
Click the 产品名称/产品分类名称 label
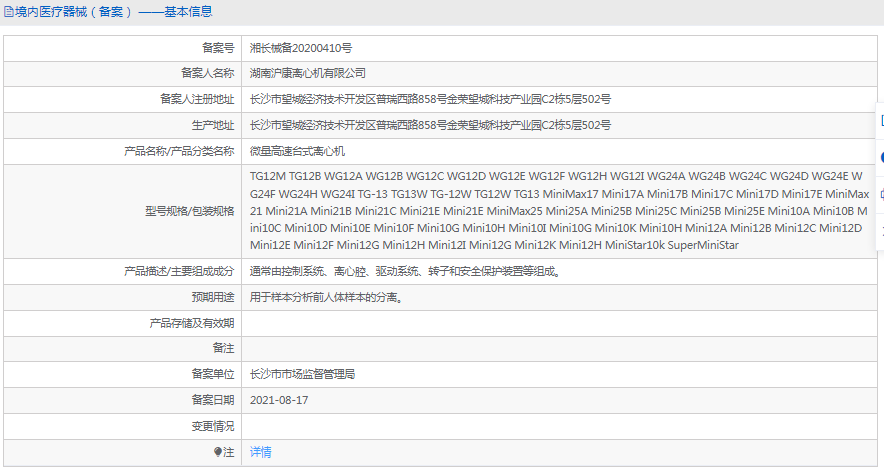[179, 151]
